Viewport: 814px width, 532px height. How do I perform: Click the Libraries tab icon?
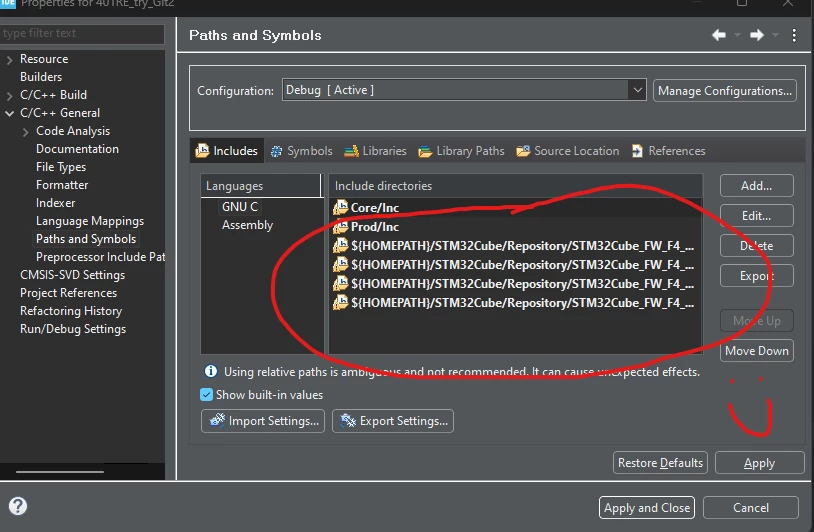pos(351,151)
